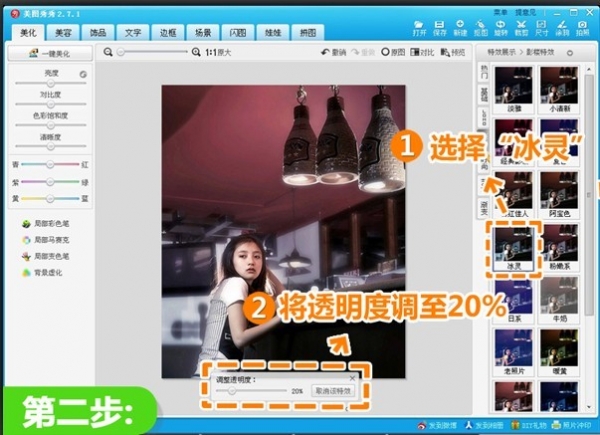Click the 黄-蓝 color balance slider
600x435 pixels.
point(50,199)
